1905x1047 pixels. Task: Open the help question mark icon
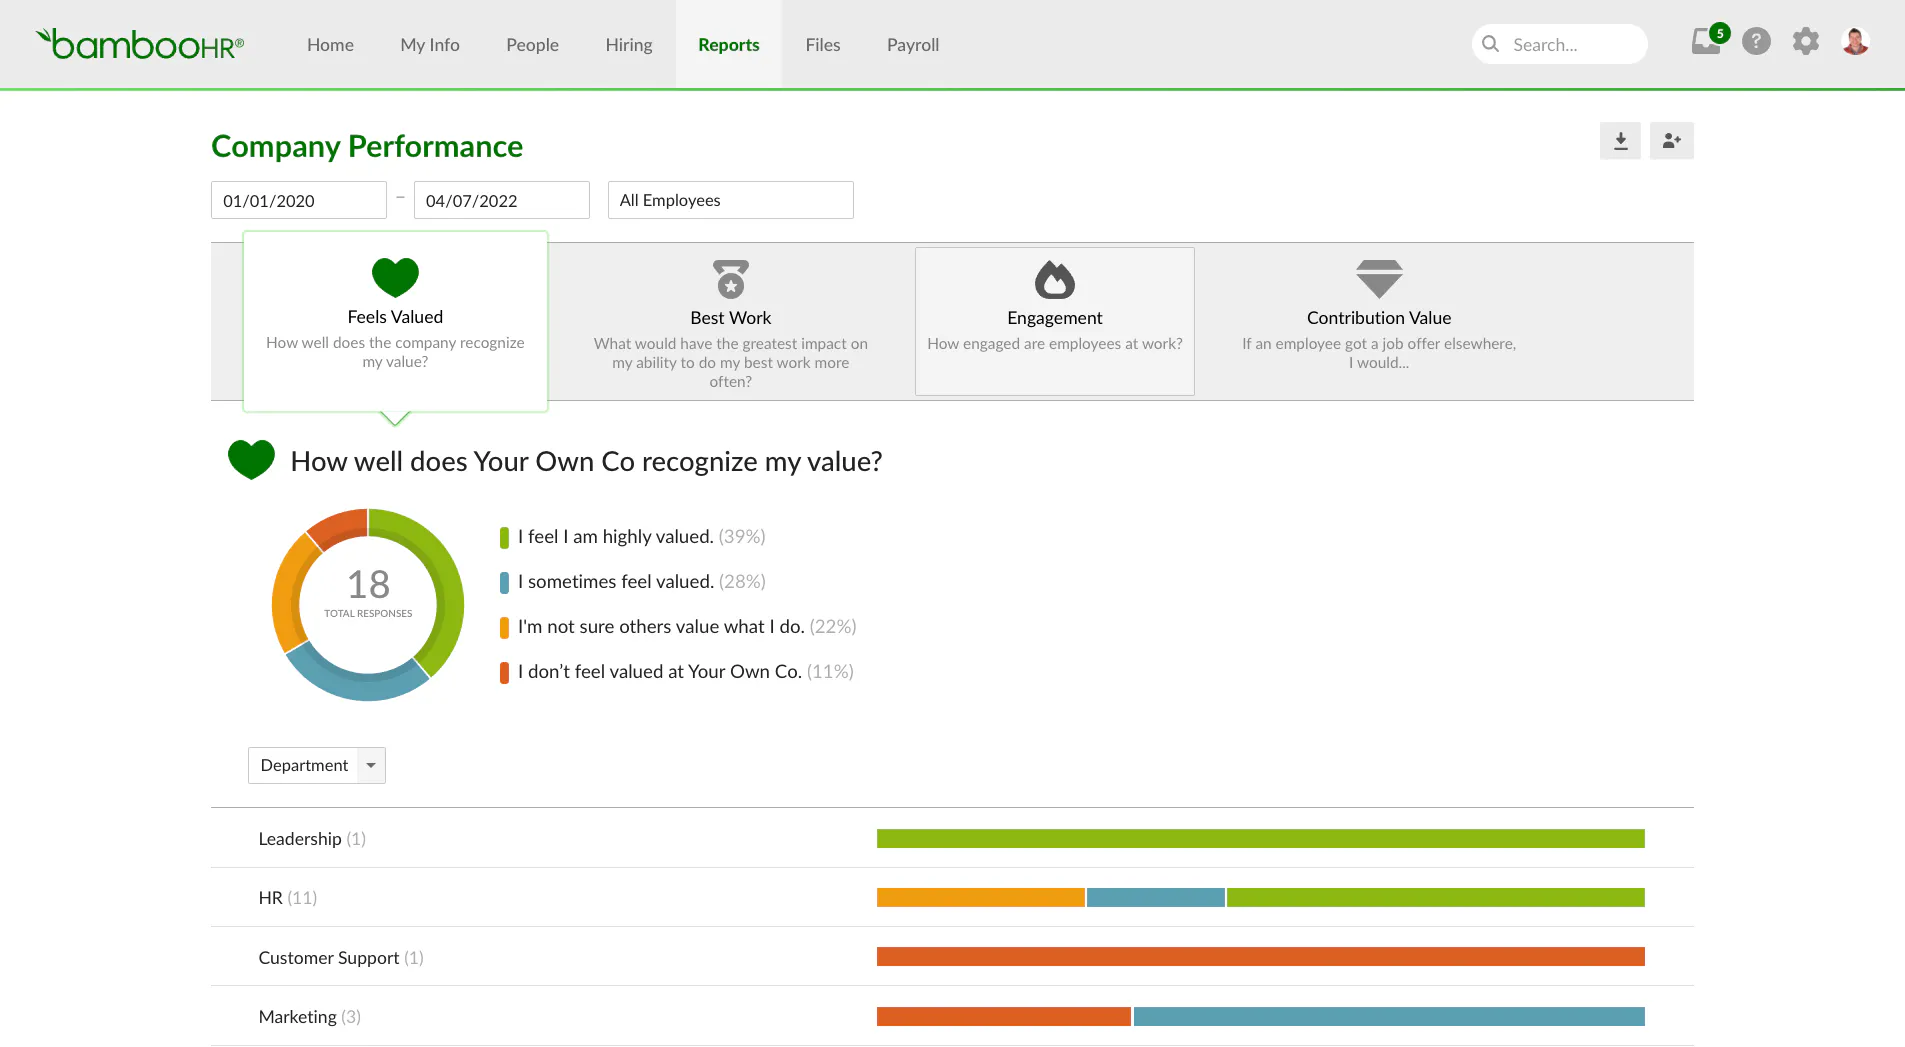click(x=1756, y=41)
